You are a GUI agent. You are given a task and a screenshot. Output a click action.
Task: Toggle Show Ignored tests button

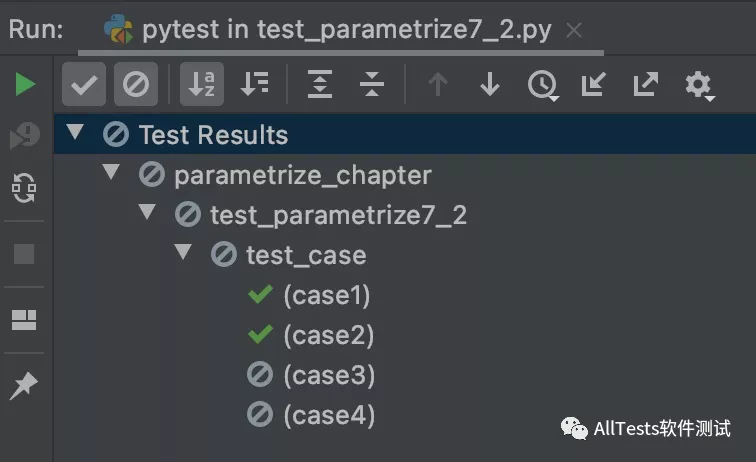point(135,85)
